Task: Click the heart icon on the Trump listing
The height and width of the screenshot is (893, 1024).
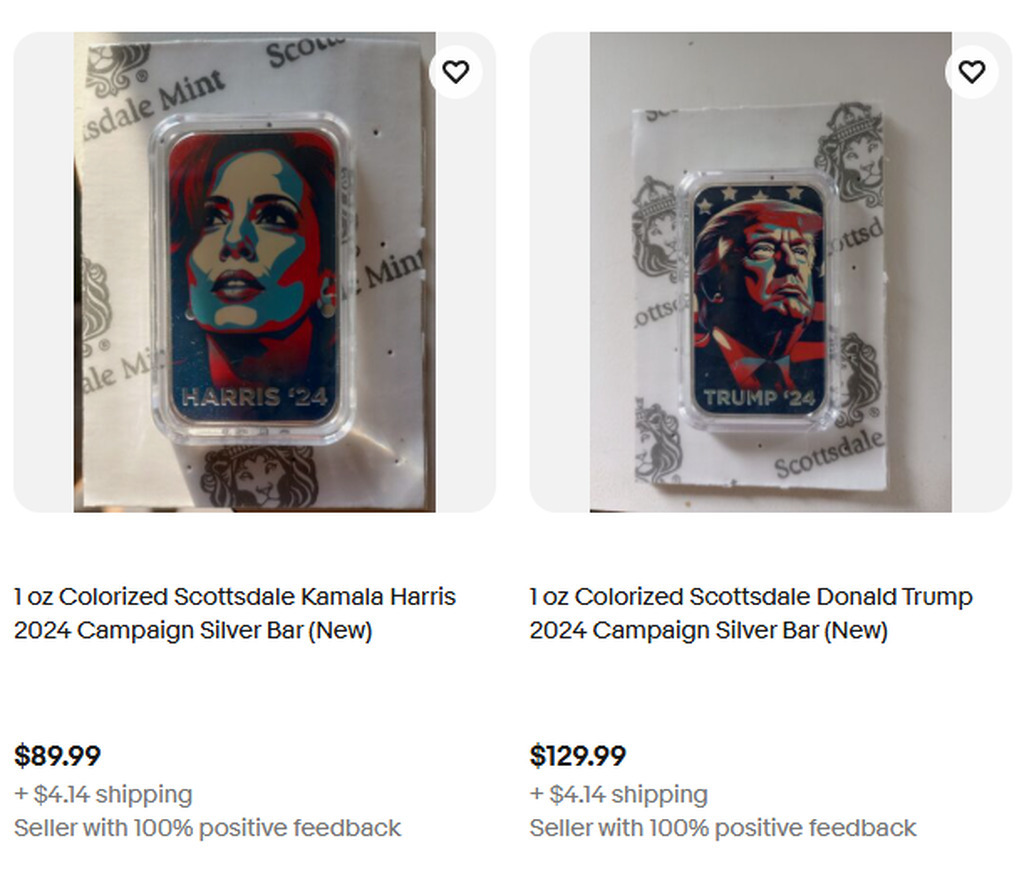Action: click(x=971, y=72)
